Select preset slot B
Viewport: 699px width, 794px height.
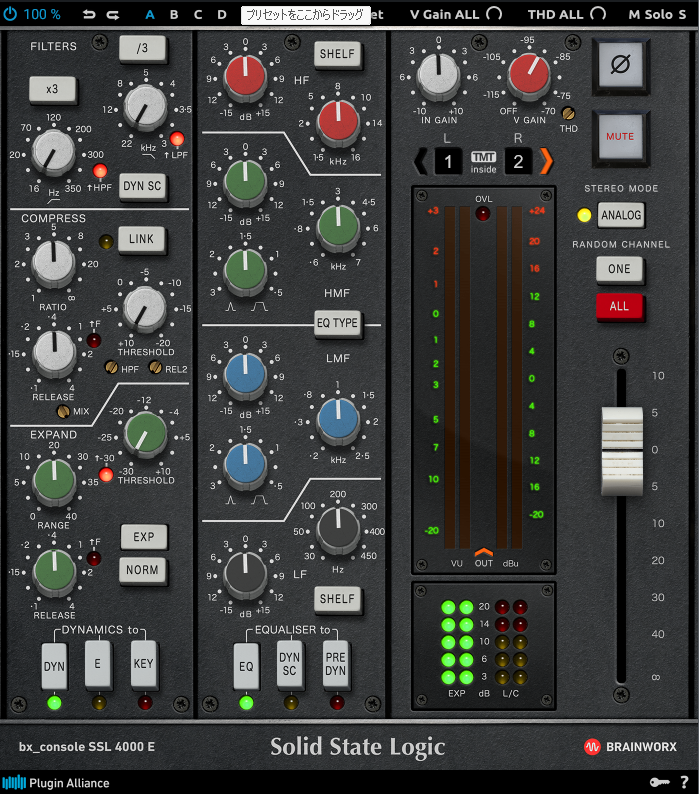click(174, 15)
